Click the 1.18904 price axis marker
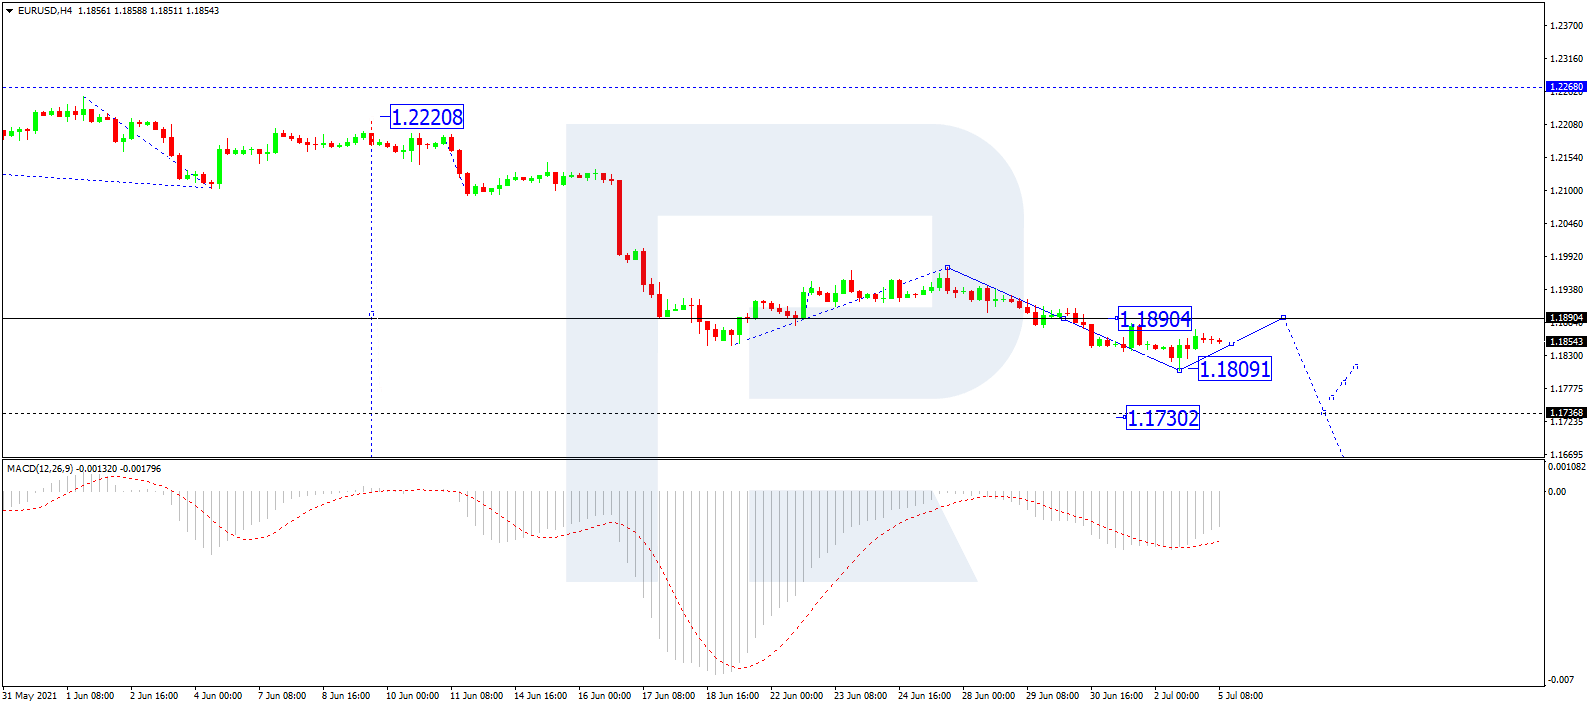1590x707 pixels. pyautogui.click(x=1566, y=318)
